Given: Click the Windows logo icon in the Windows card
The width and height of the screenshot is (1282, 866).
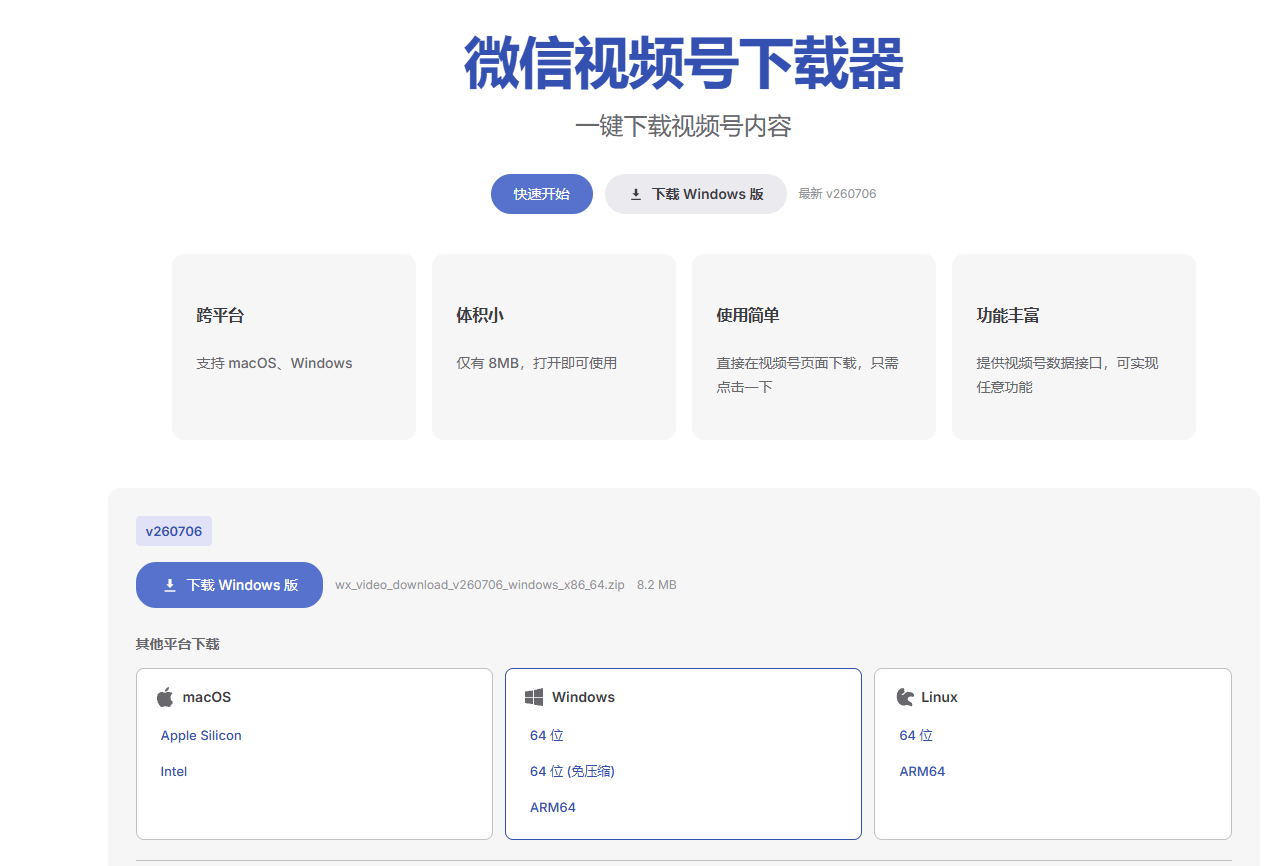Looking at the screenshot, I should (x=534, y=697).
